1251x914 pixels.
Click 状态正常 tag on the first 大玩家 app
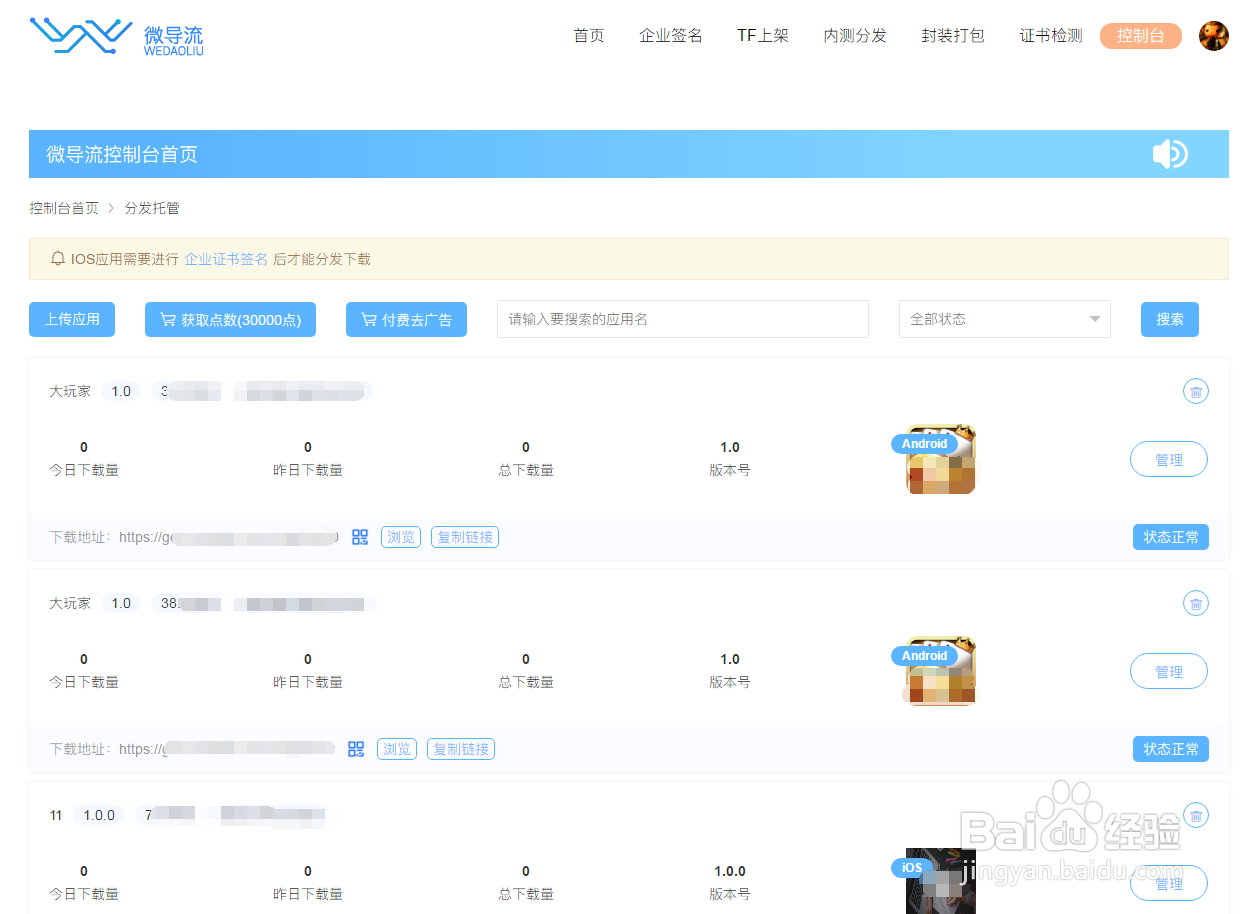point(1171,537)
